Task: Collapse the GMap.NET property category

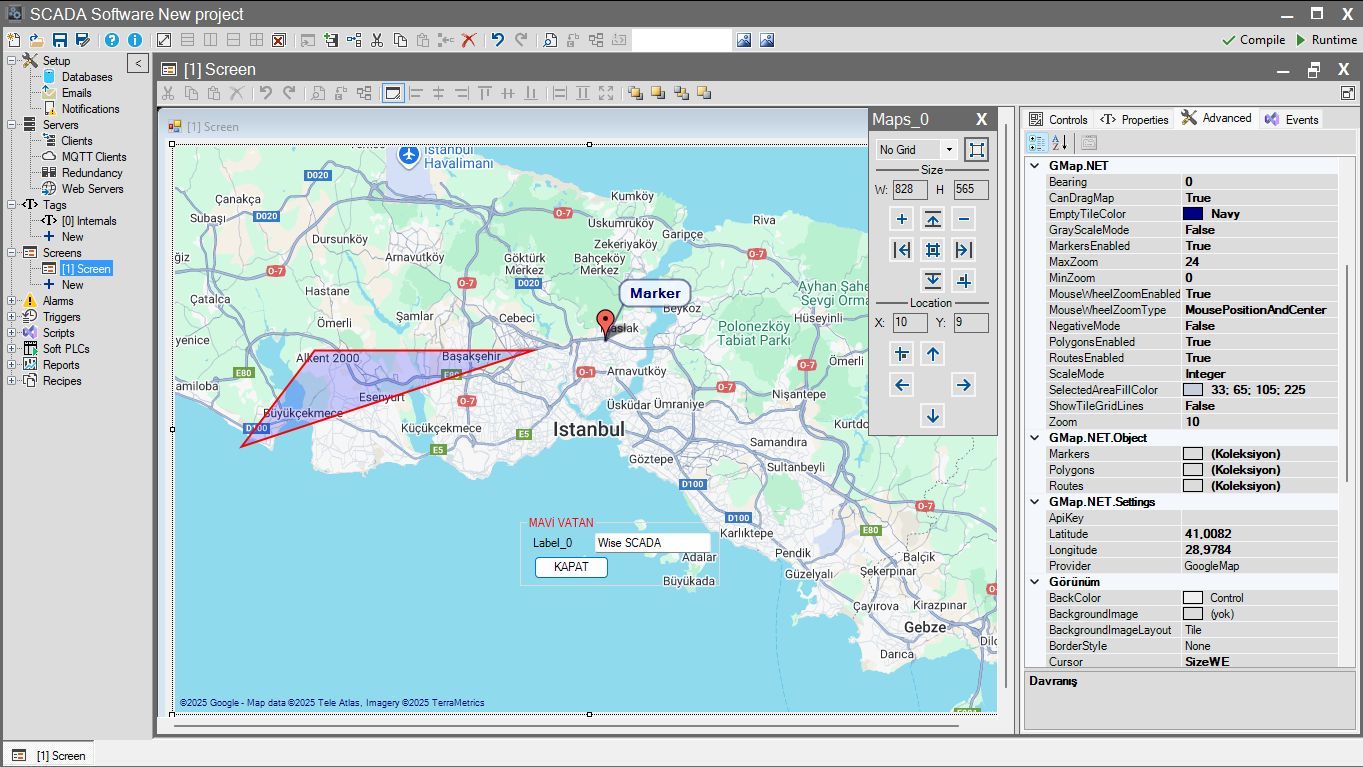Action: [x=1034, y=166]
